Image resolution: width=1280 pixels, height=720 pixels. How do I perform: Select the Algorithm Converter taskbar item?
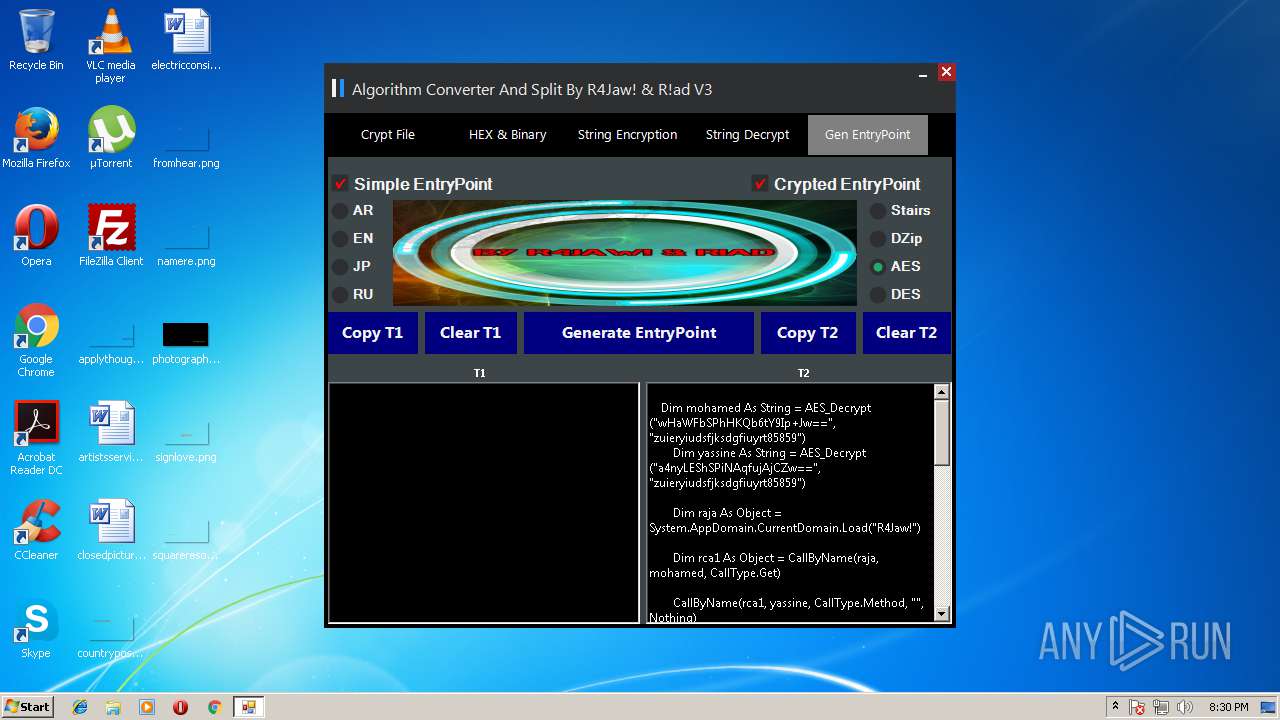click(x=248, y=707)
